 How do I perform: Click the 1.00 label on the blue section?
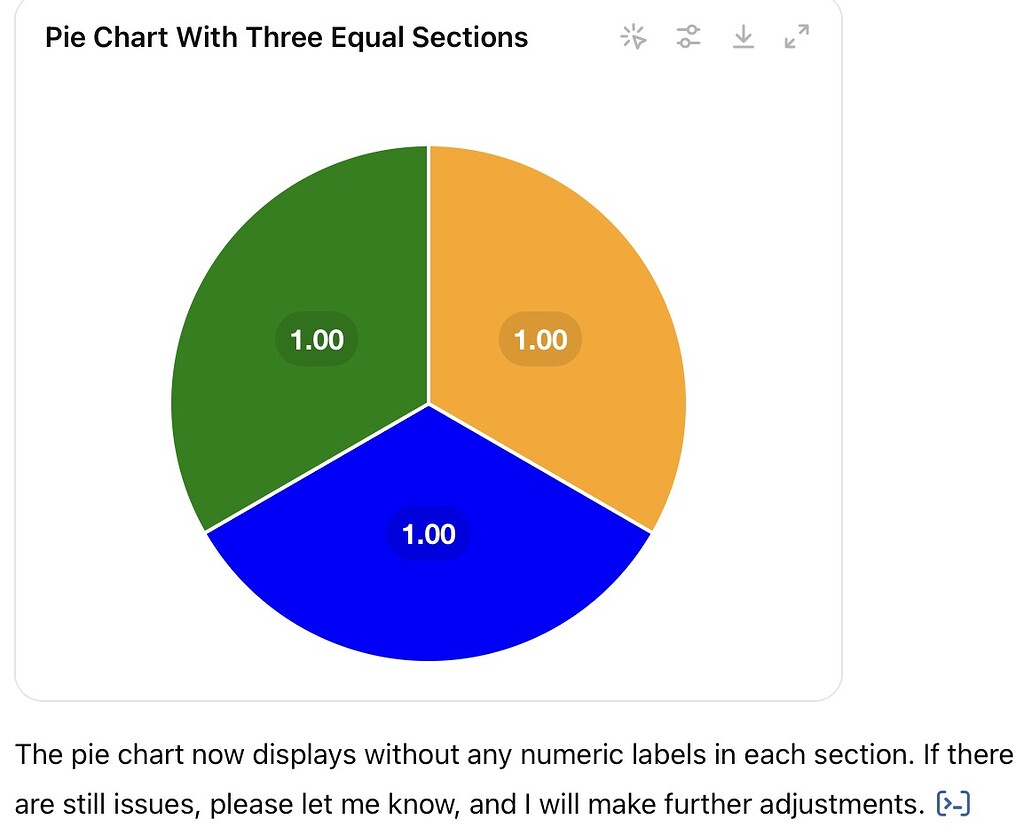coord(428,534)
